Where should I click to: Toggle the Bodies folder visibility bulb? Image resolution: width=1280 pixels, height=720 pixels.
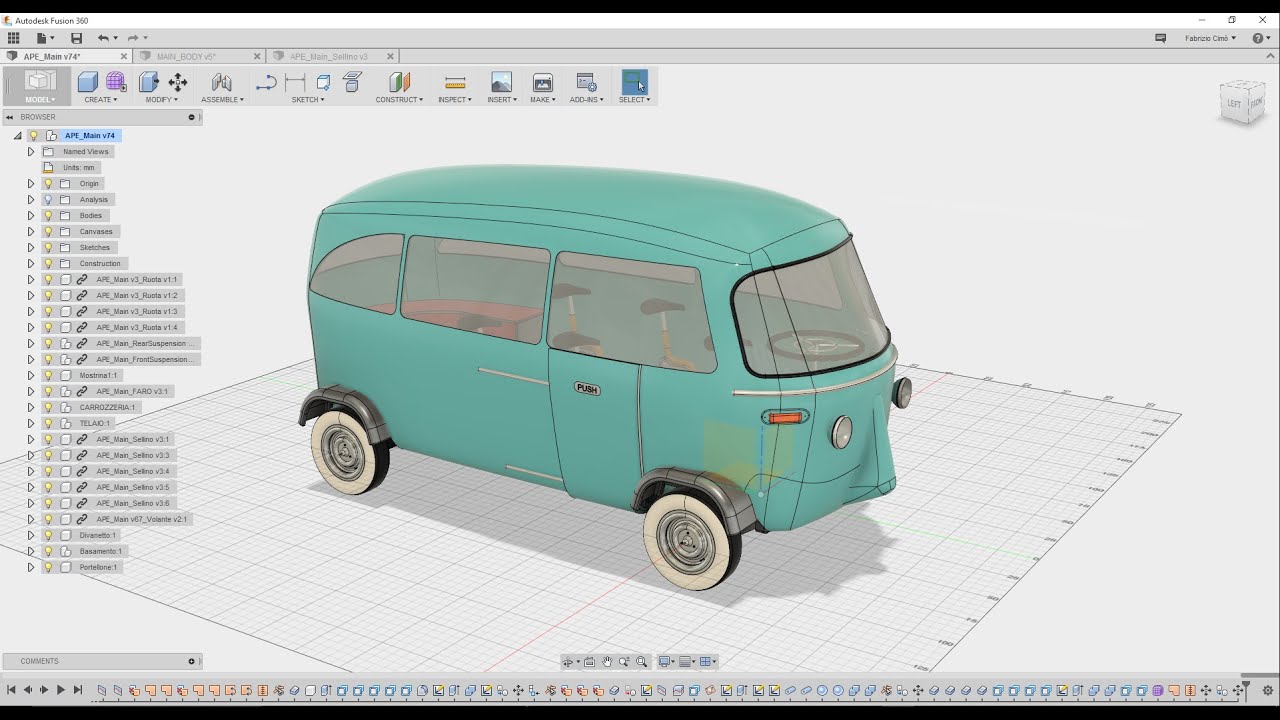[x=47, y=216]
